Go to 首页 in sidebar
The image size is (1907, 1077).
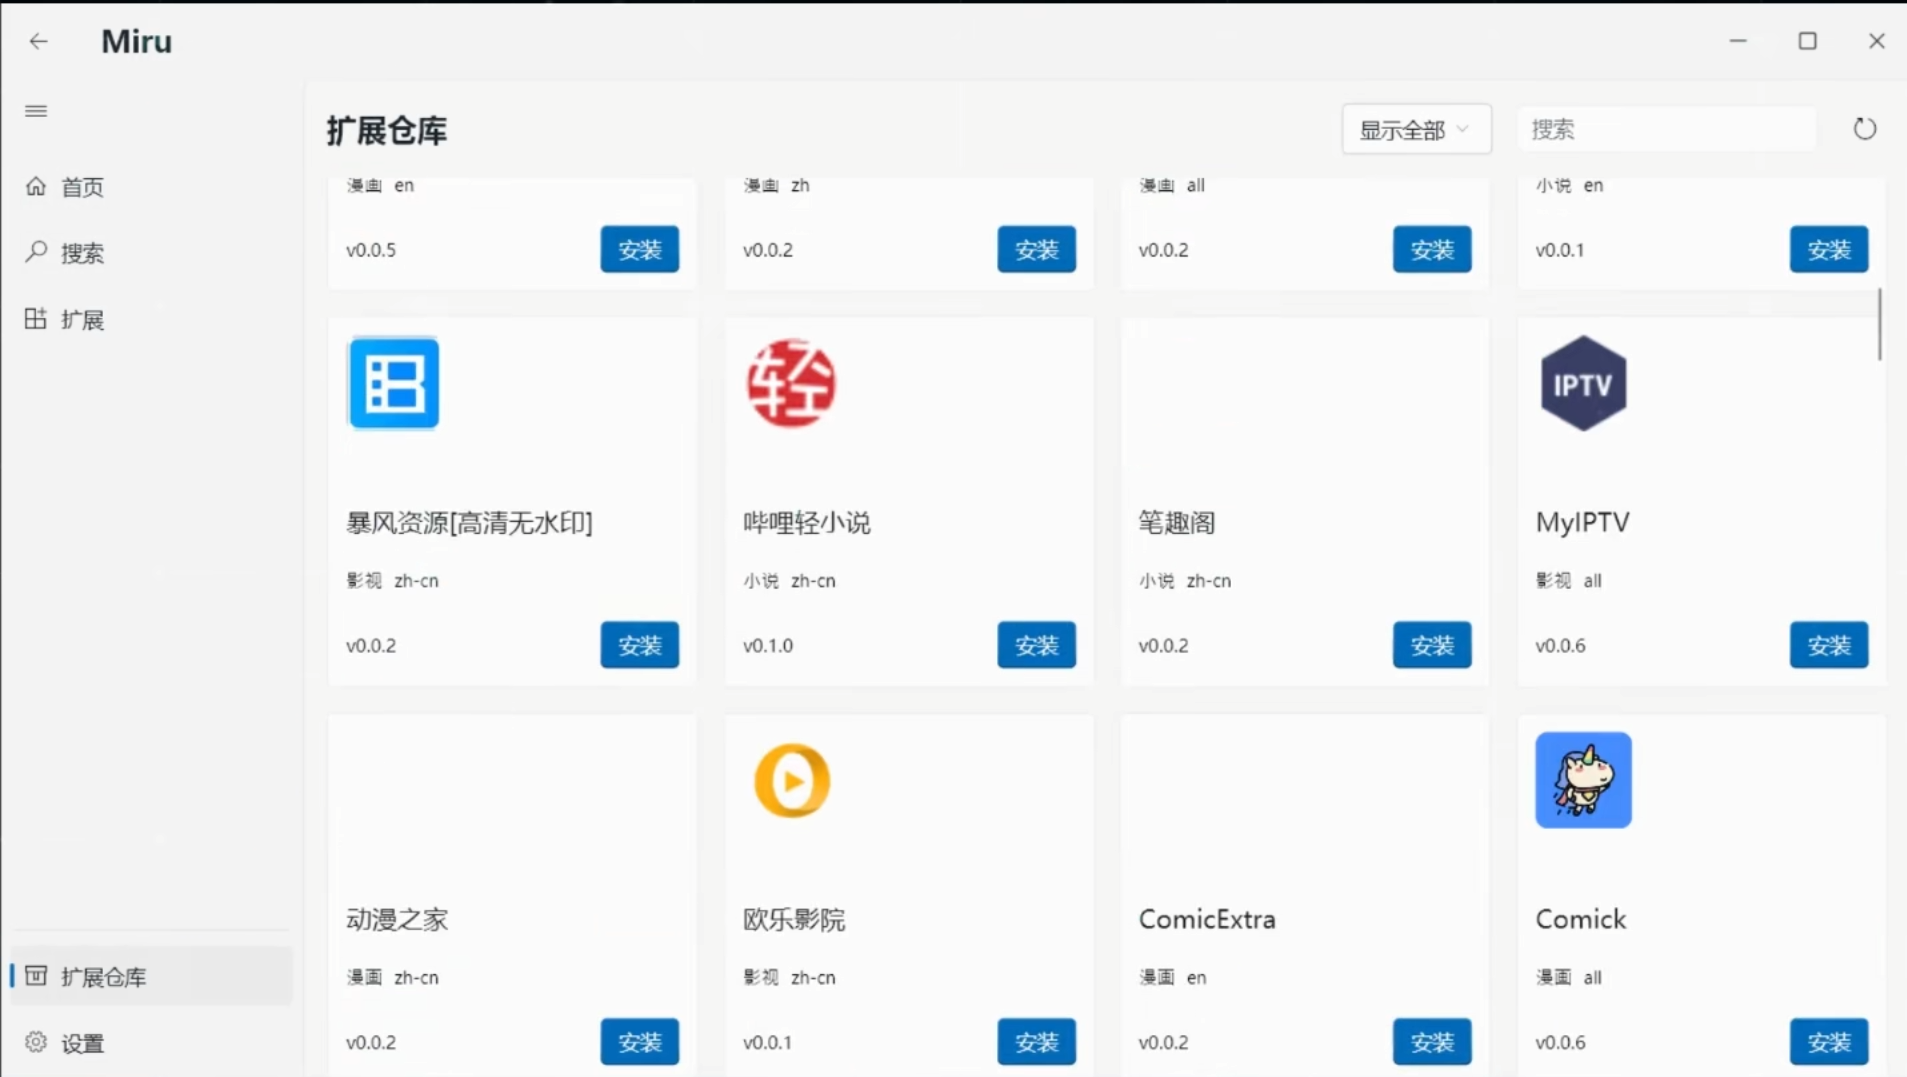point(82,187)
